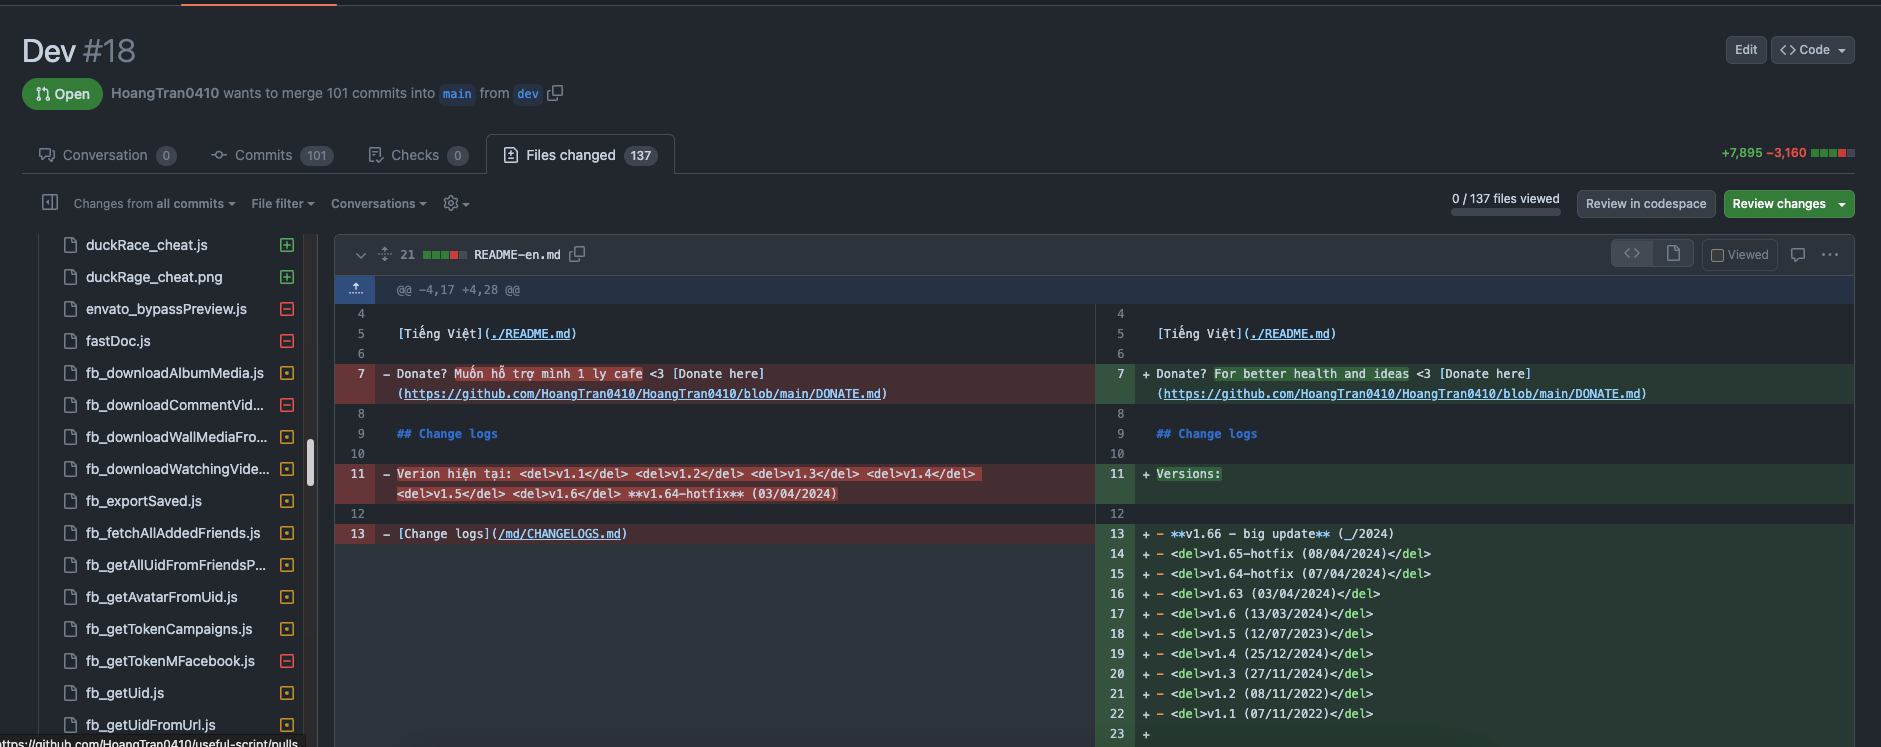This screenshot has width=1881, height=747.
Task: Expand all lines of README-en.md diff
Action: 384,254
